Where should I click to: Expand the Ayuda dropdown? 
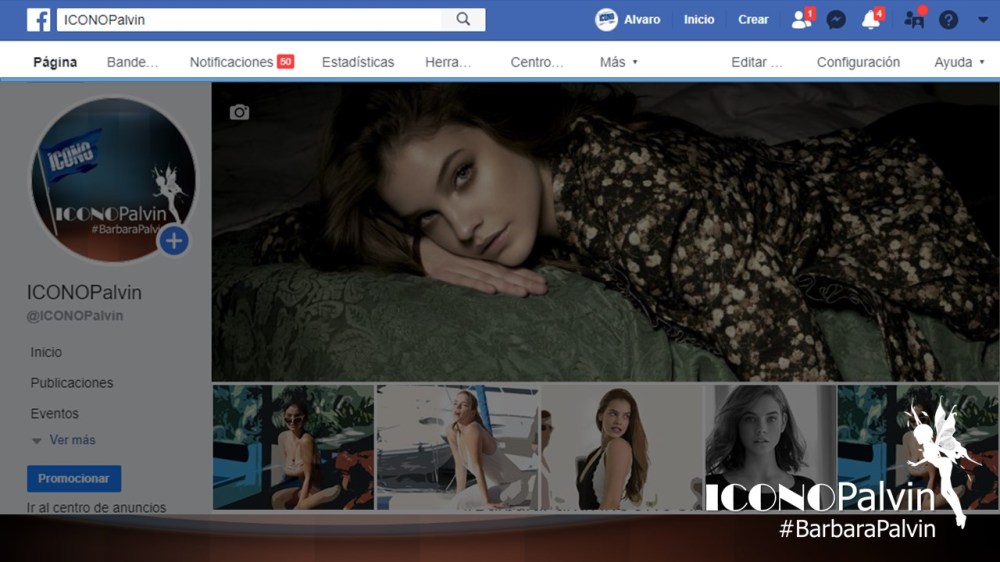959,62
